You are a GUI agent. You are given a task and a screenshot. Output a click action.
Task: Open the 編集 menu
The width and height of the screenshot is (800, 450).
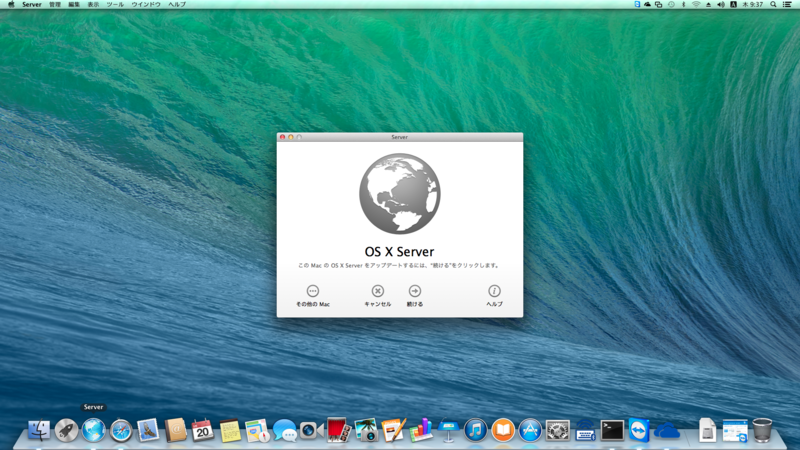pos(74,4)
